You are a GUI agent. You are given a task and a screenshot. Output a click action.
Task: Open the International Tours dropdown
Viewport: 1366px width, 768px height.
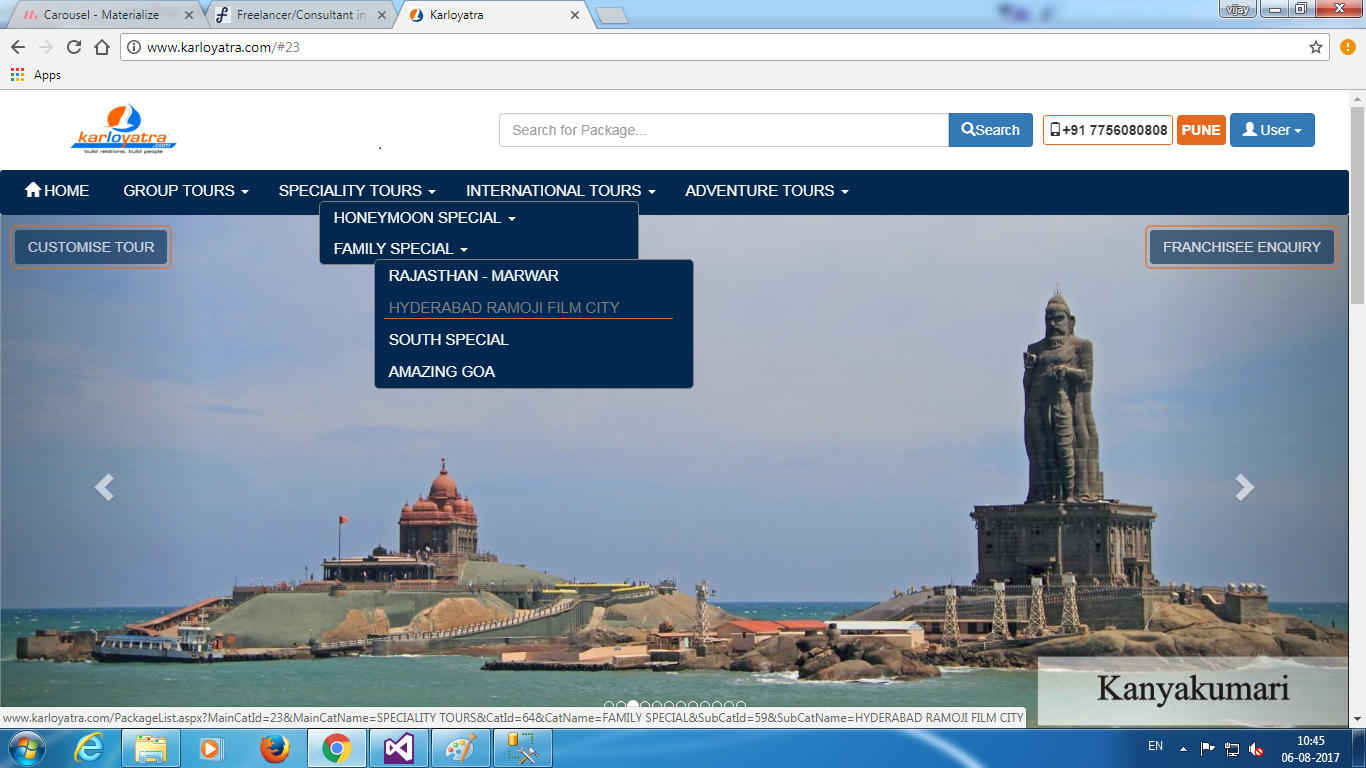click(x=560, y=191)
